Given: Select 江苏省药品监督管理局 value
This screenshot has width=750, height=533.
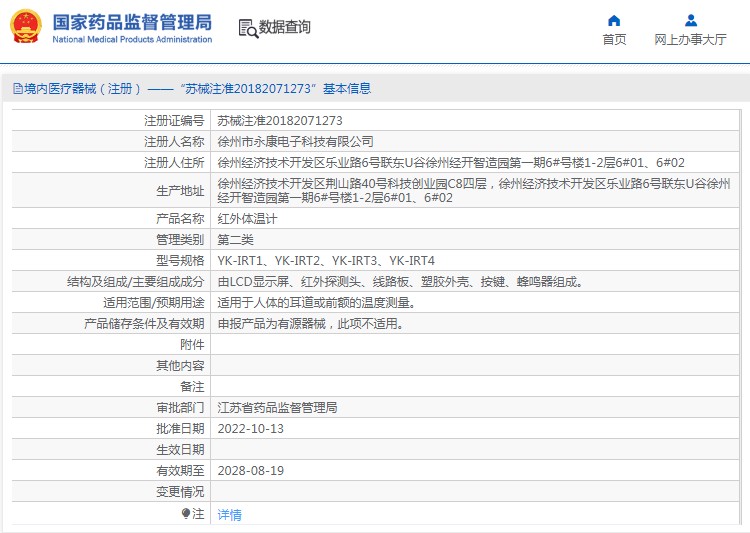Looking at the screenshot, I should 277,408.
